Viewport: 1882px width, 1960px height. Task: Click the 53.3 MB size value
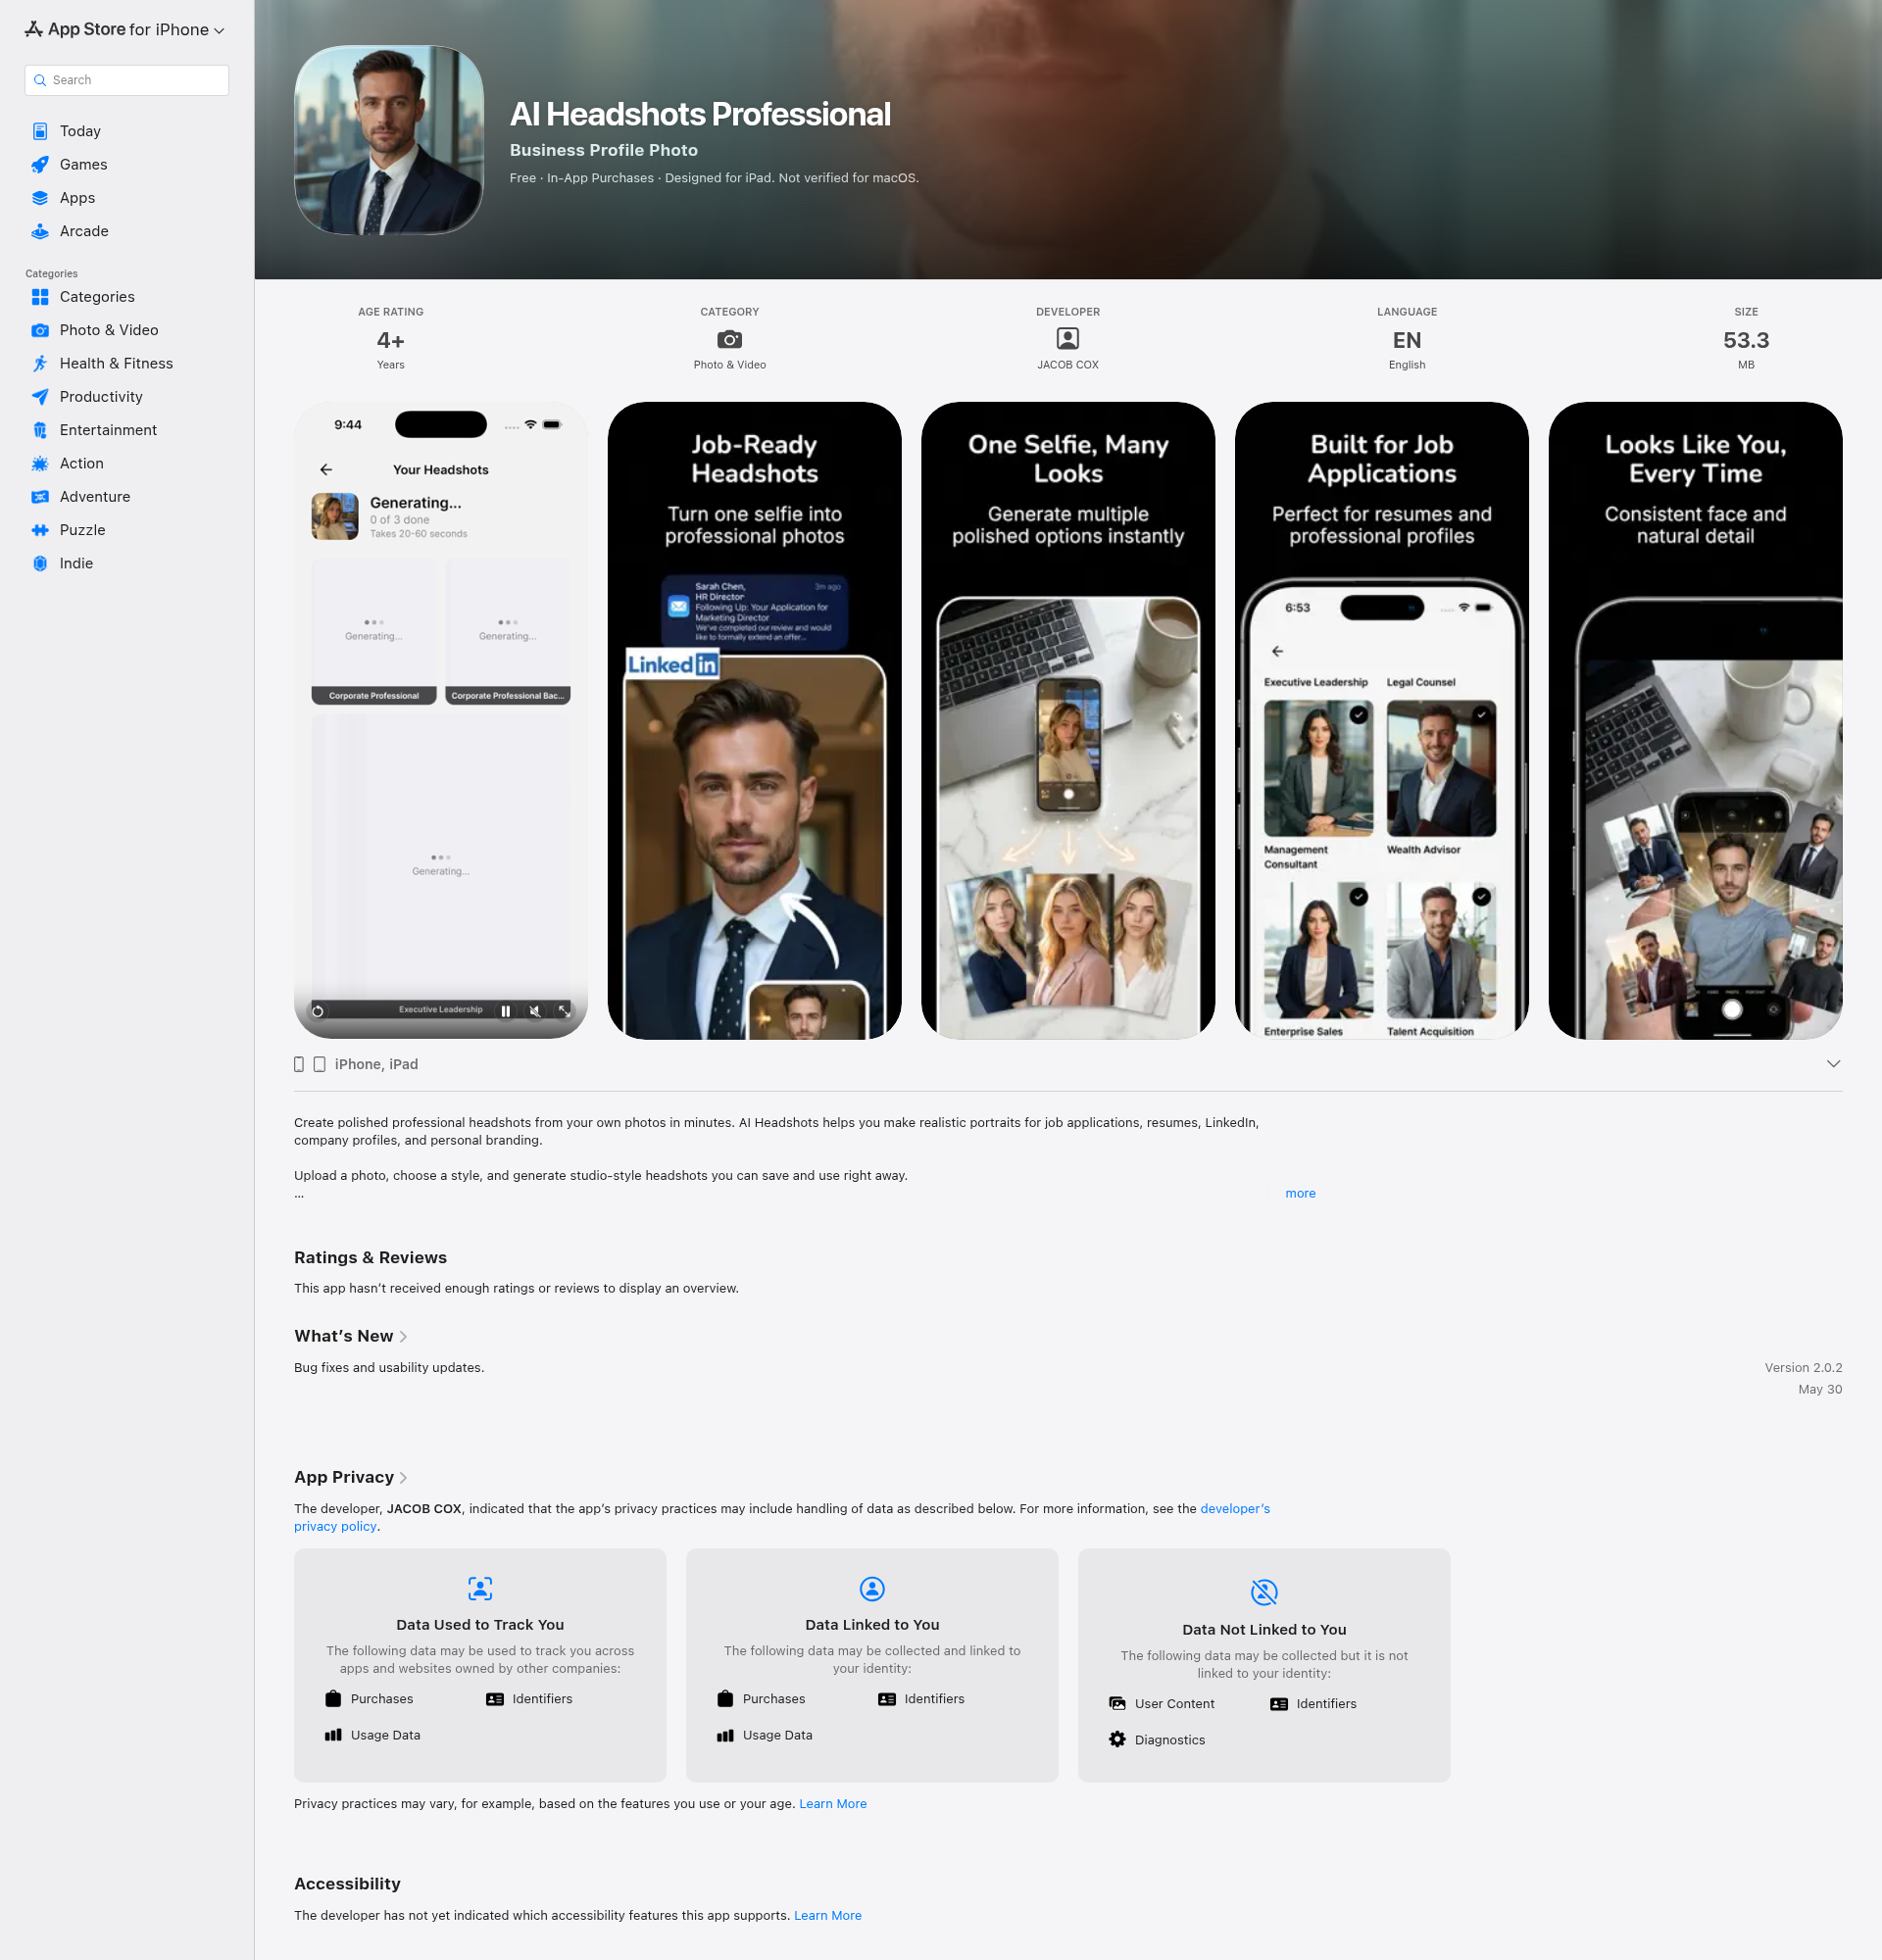[1746, 341]
